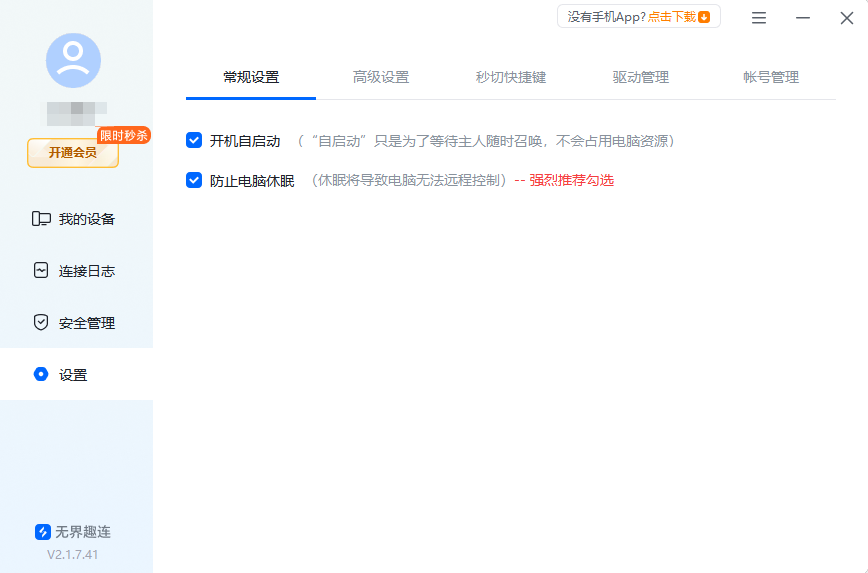This screenshot has width=868, height=573.
Task: Click the 开机自启动 label text
Action: (x=245, y=141)
